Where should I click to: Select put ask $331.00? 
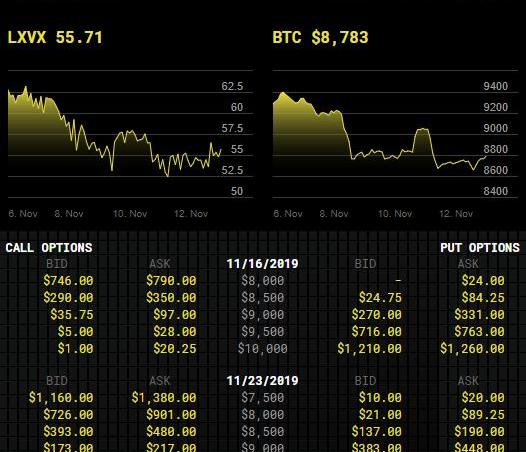click(x=479, y=315)
